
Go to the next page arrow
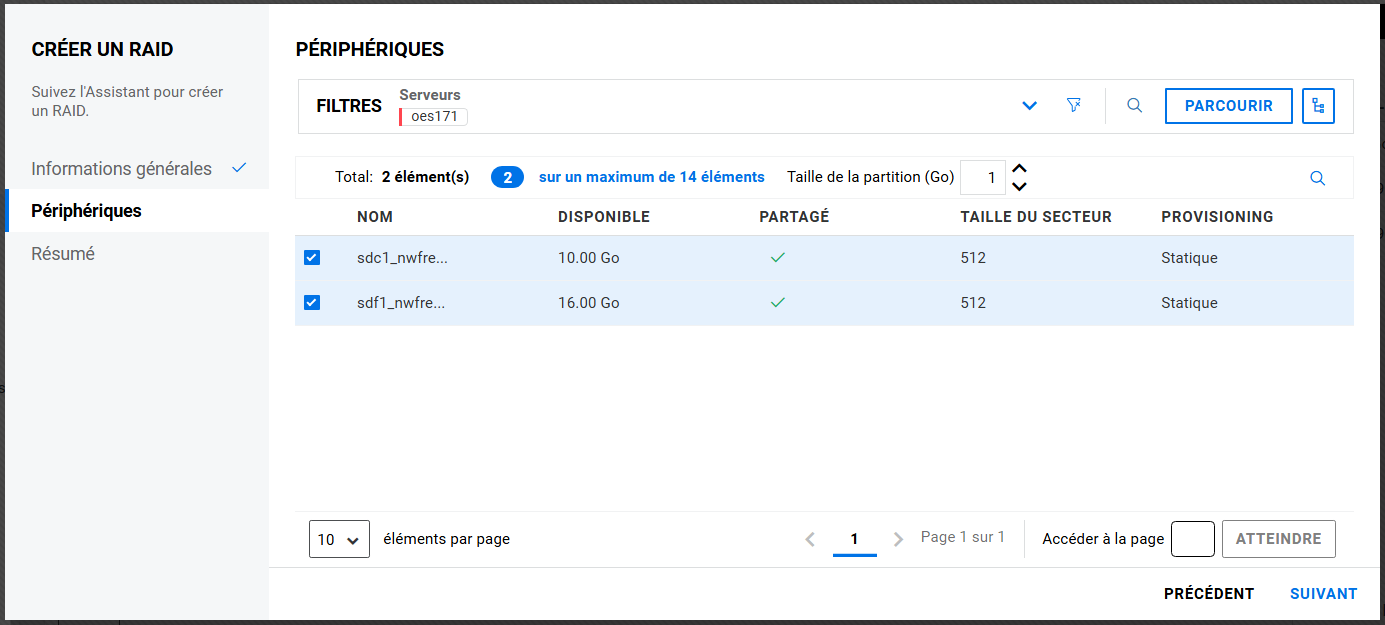pyautogui.click(x=898, y=539)
